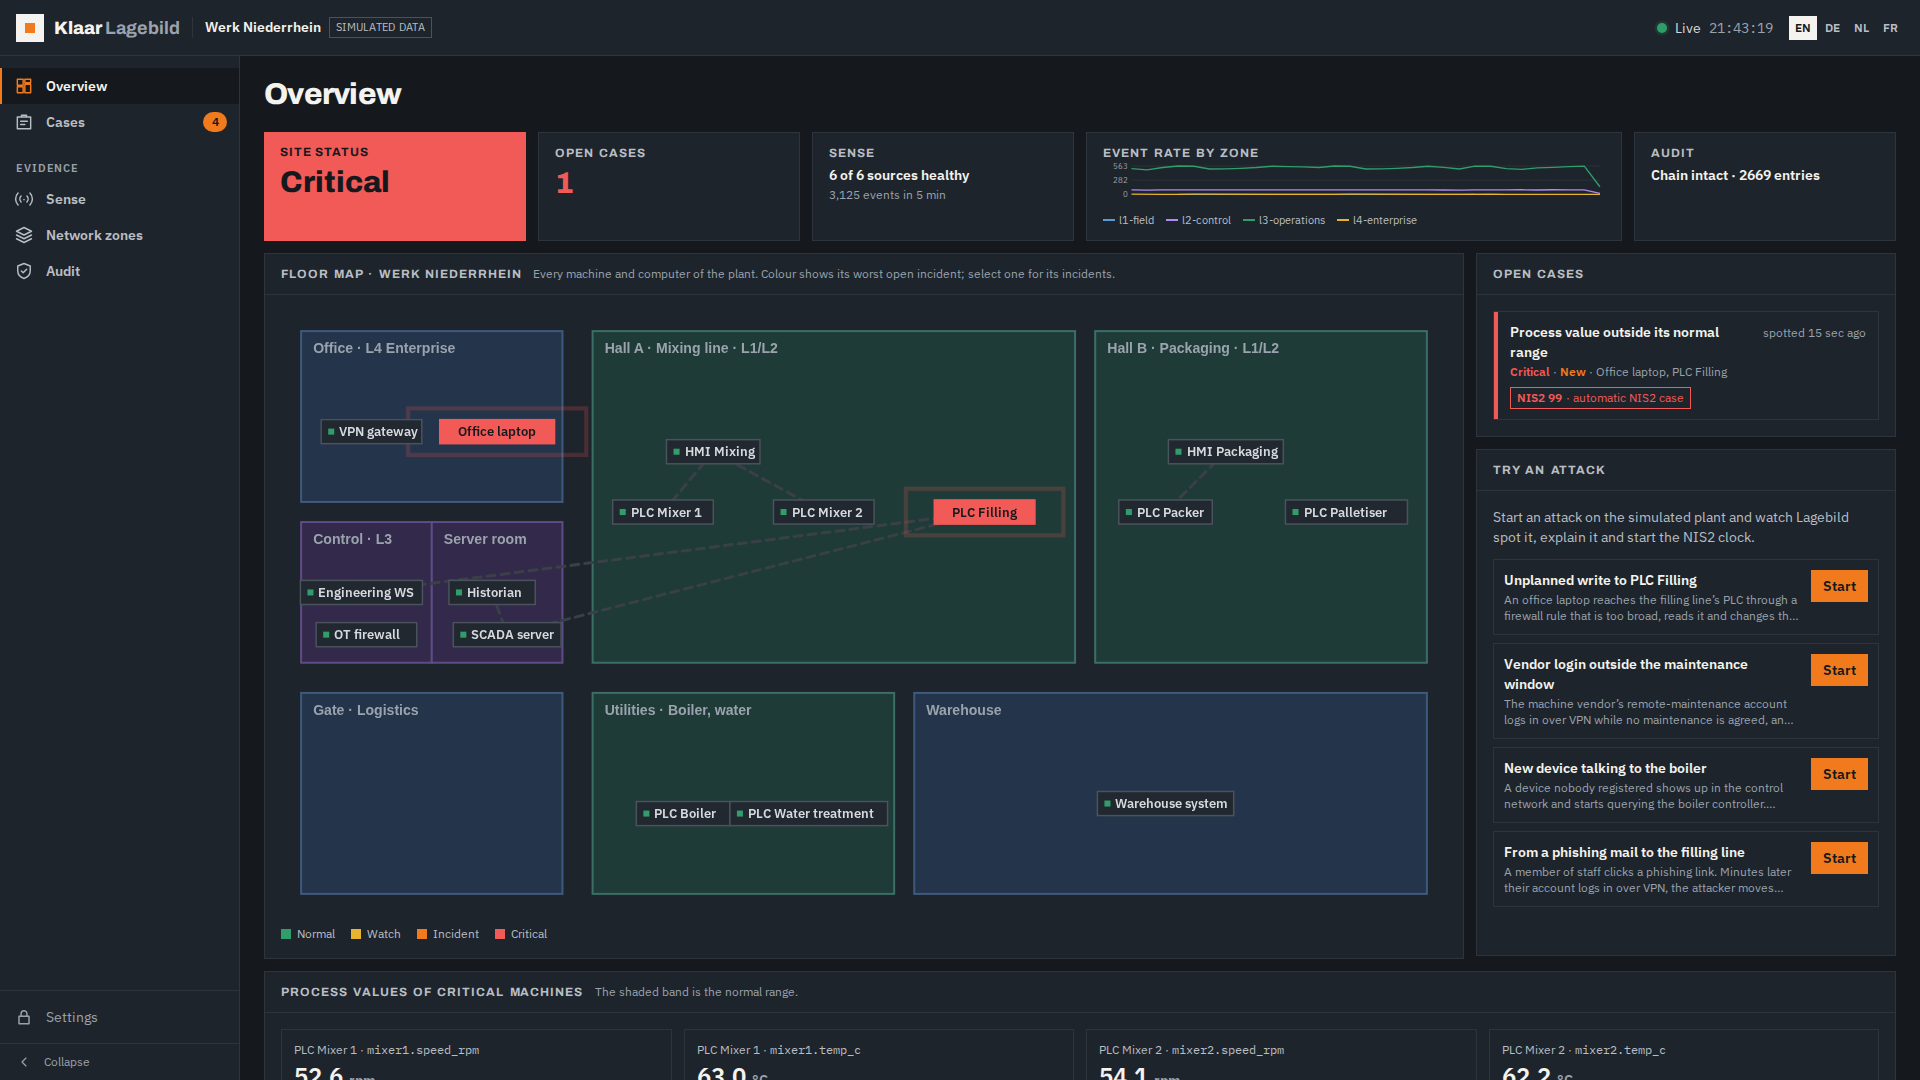
Task: Select the Office laptop node on floor map
Action: coord(497,431)
